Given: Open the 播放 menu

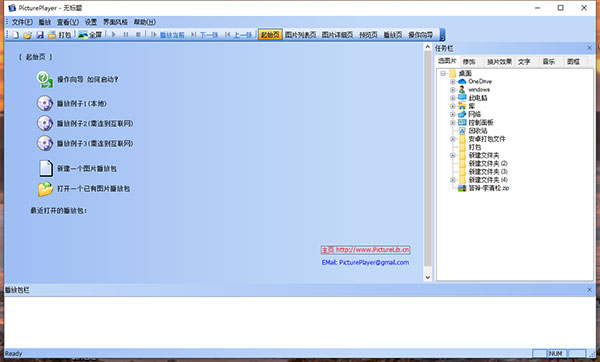Looking at the screenshot, I should (x=45, y=22).
